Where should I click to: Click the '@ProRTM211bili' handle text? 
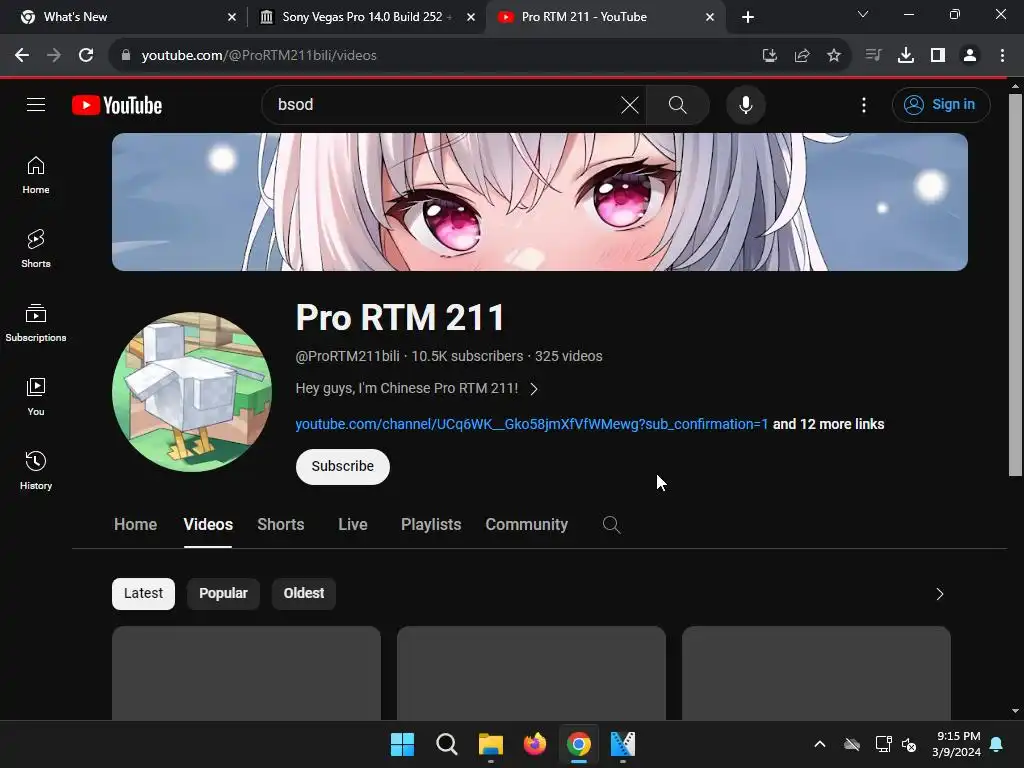click(347, 356)
